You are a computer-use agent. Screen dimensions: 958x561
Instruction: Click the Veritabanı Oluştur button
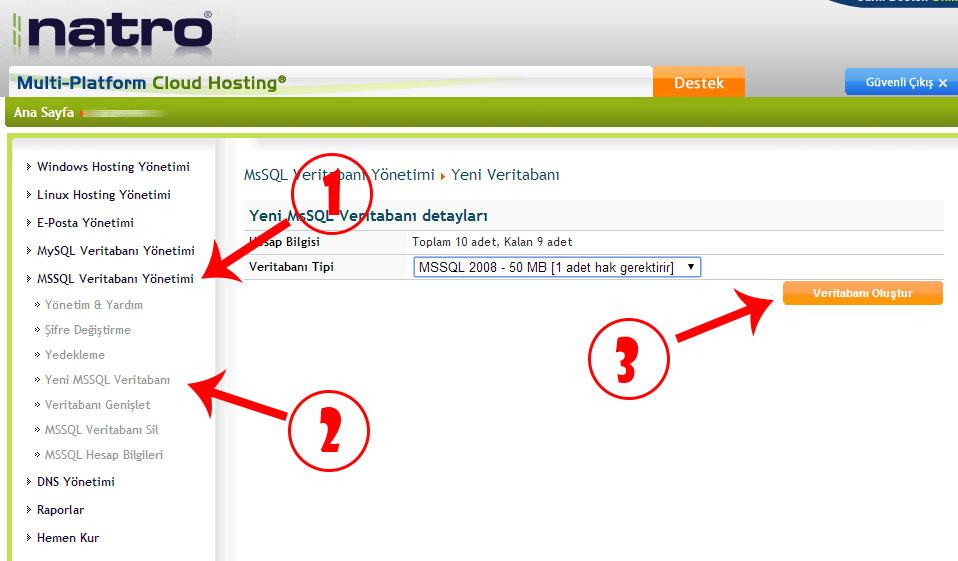pos(863,293)
